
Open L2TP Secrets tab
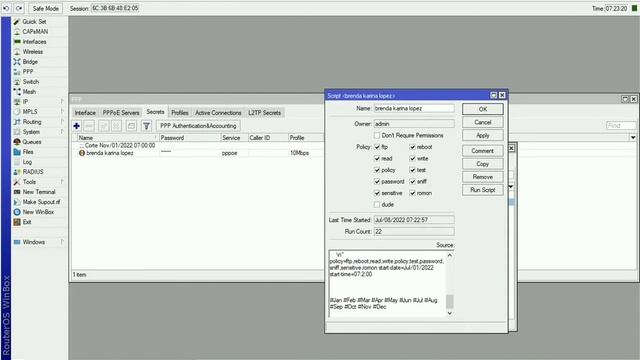click(x=264, y=113)
